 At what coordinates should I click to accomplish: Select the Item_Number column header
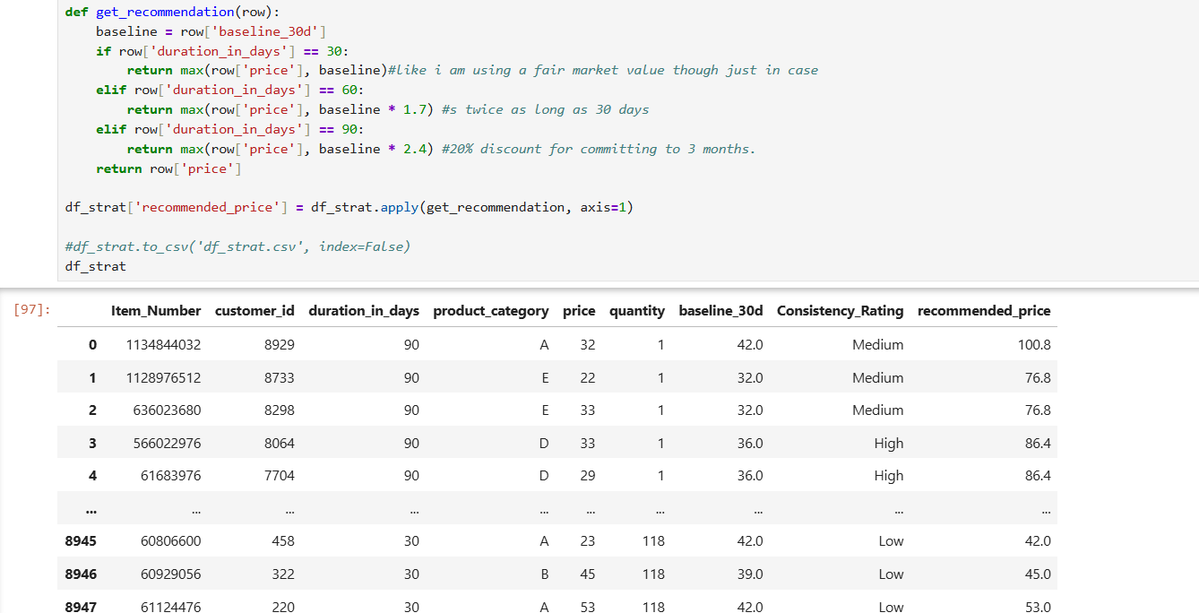(x=156, y=311)
